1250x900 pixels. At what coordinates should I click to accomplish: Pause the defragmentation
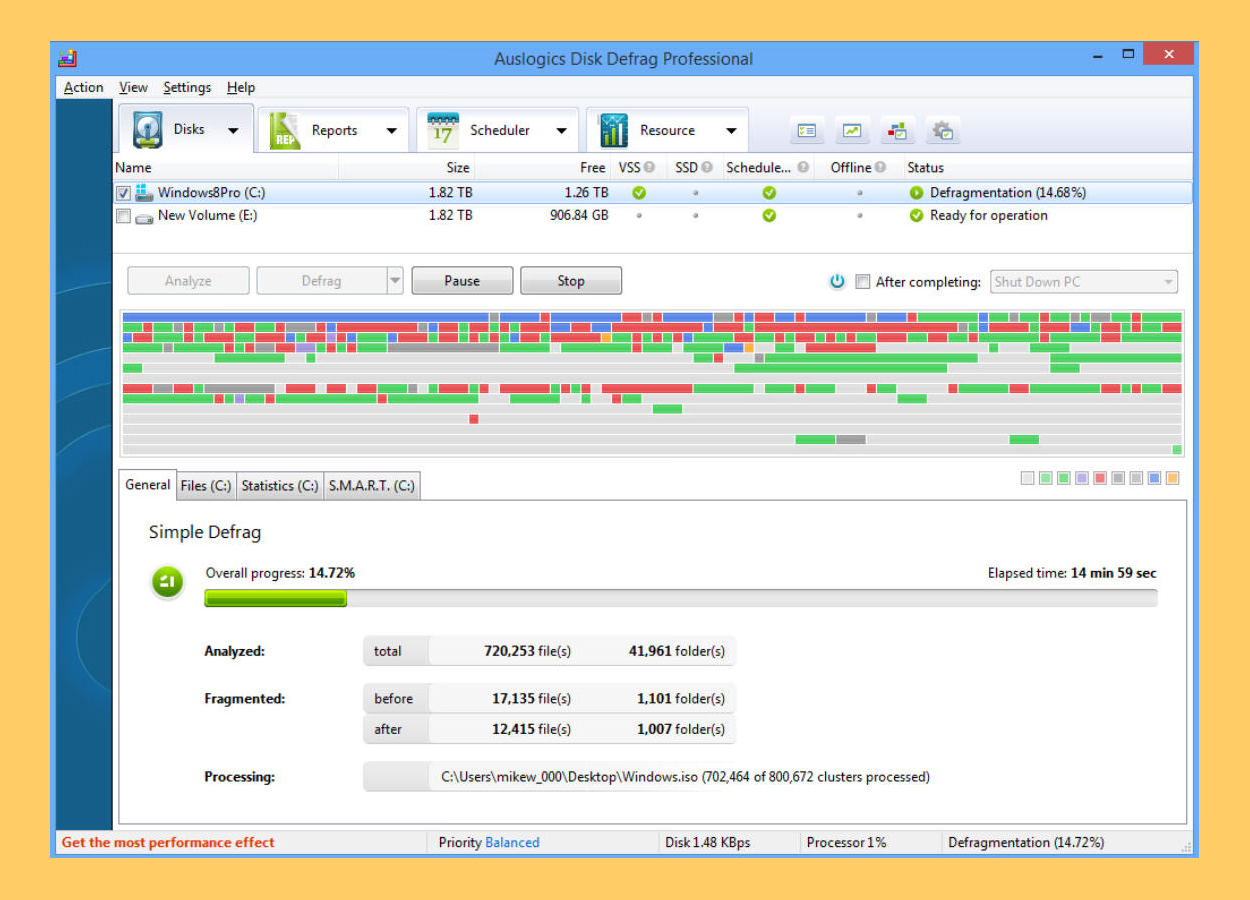point(462,281)
